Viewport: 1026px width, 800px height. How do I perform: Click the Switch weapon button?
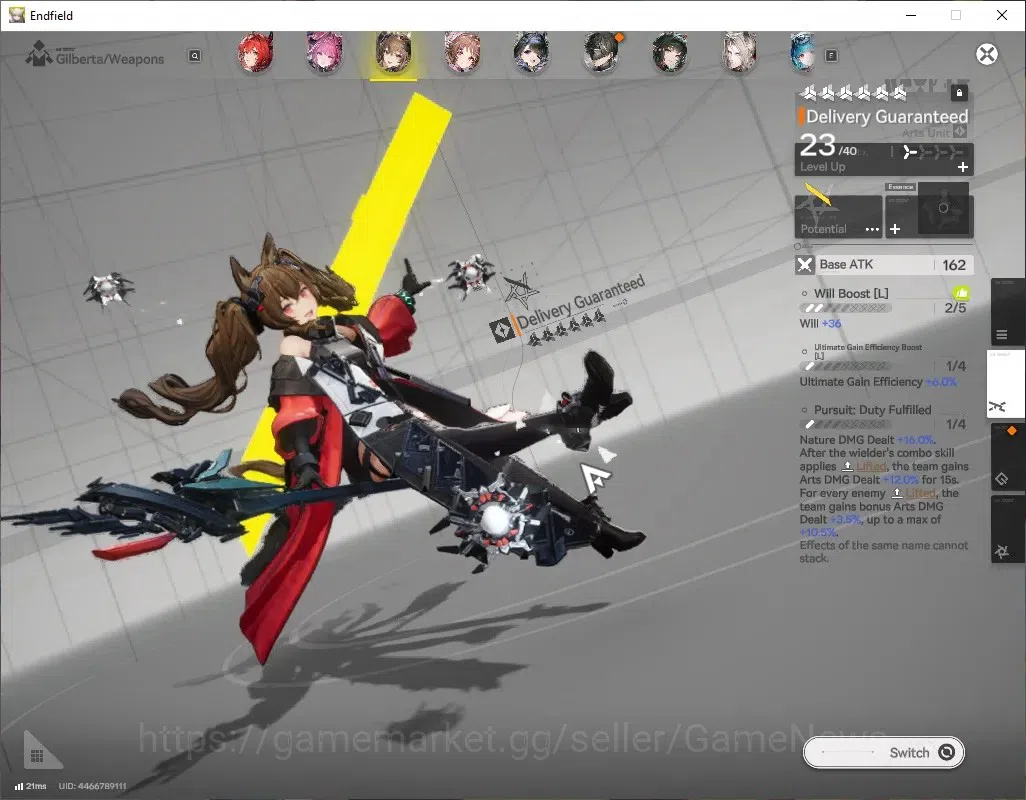click(883, 753)
